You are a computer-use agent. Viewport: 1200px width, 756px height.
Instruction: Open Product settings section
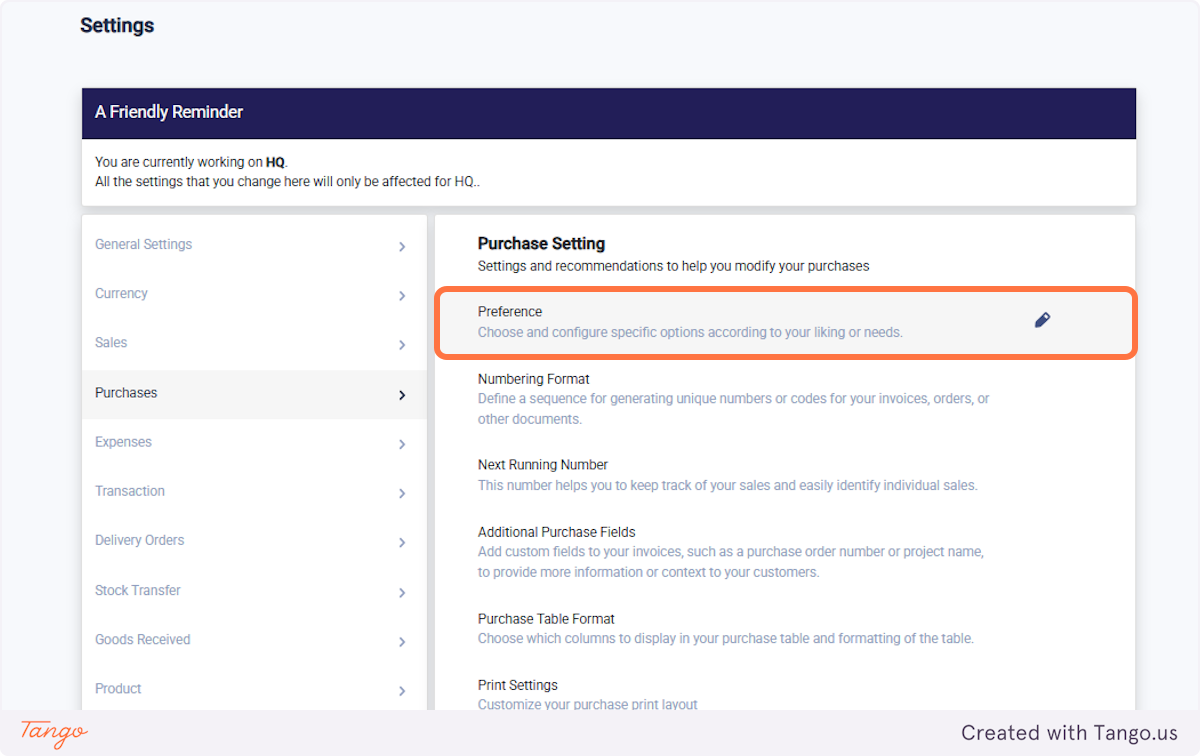[254, 689]
